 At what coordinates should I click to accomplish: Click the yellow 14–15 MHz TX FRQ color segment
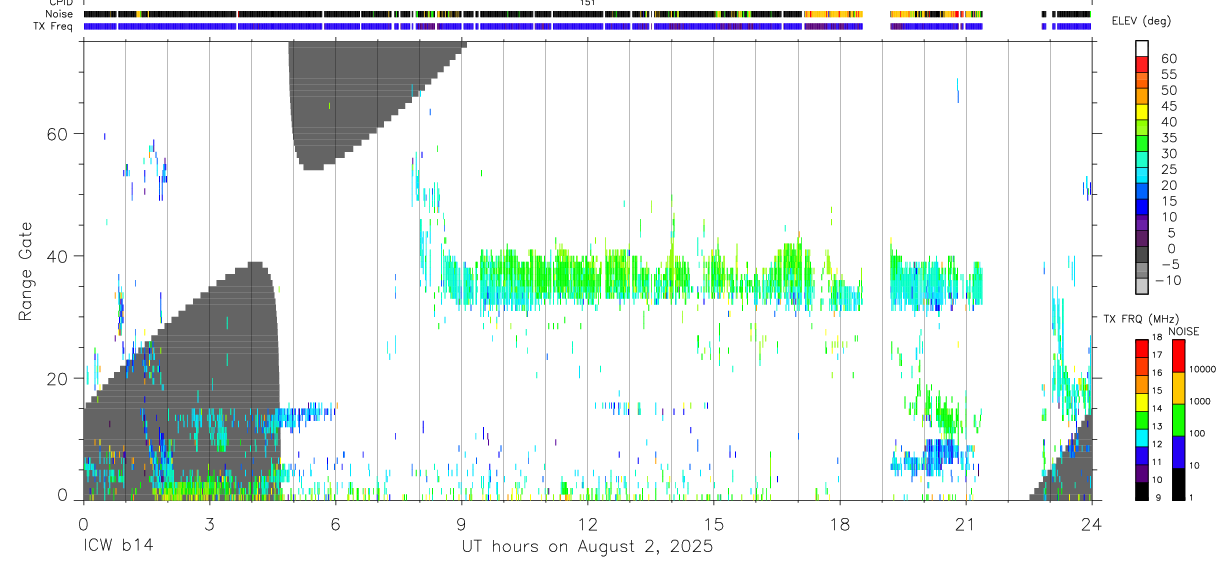pos(1142,401)
